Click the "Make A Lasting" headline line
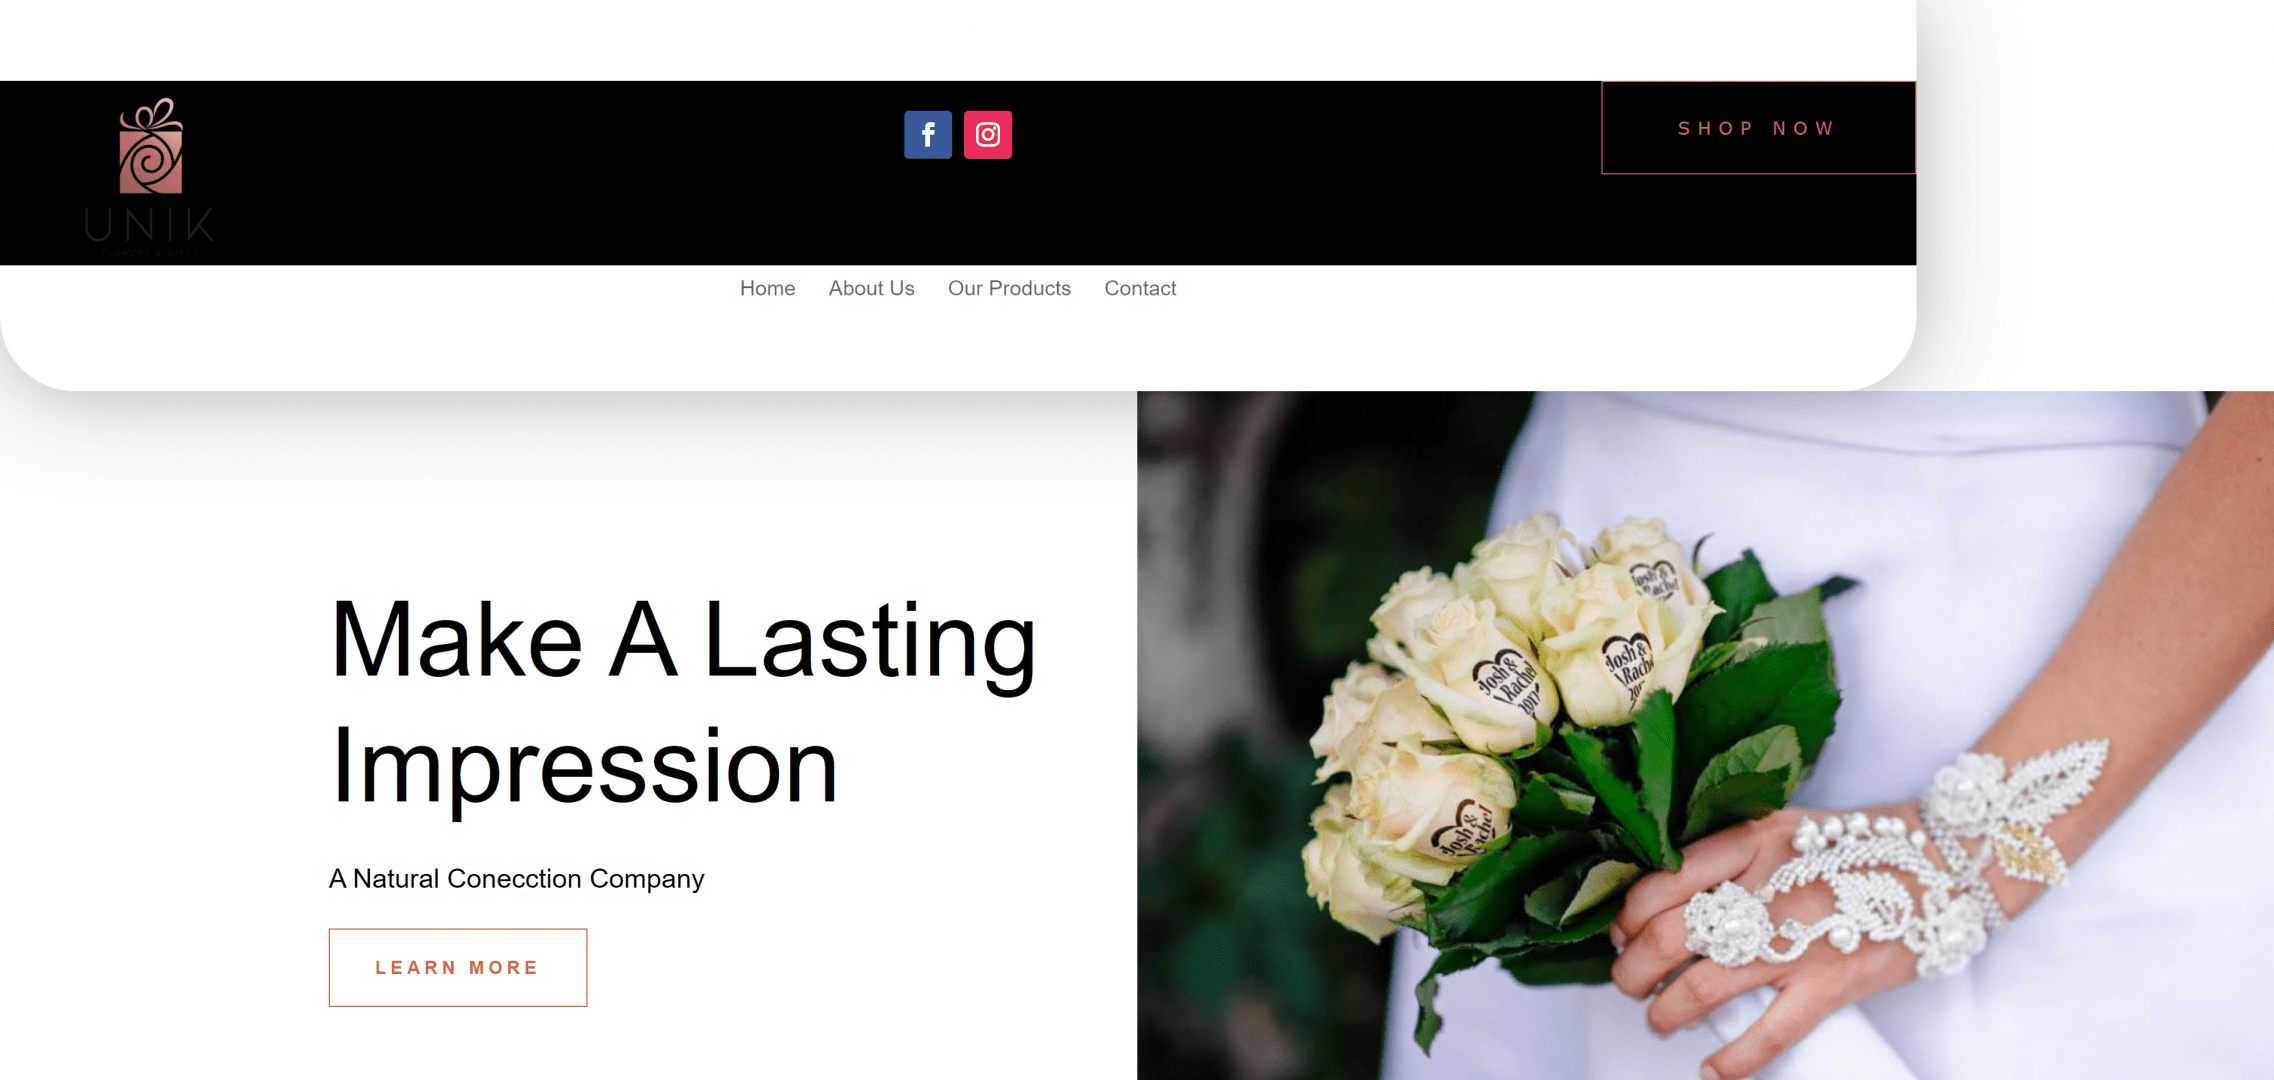The height and width of the screenshot is (1080, 2274). [683, 641]
